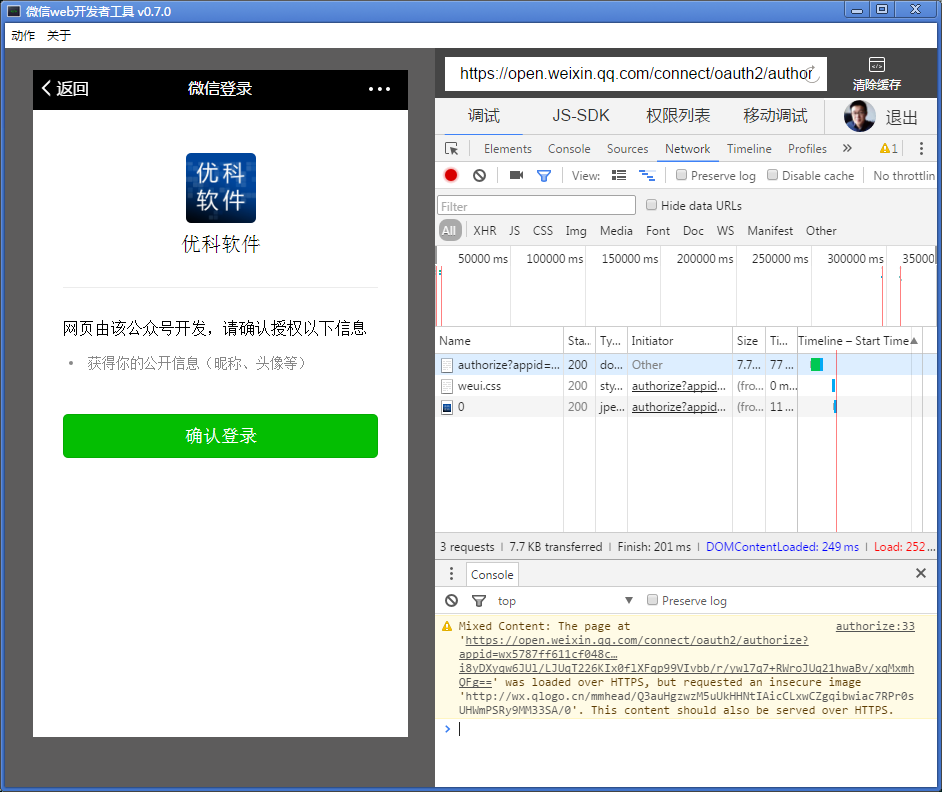The height and width of the screenshot is (792, 942).
Task: Open the Console panel tab
Action: coord(569,148)
